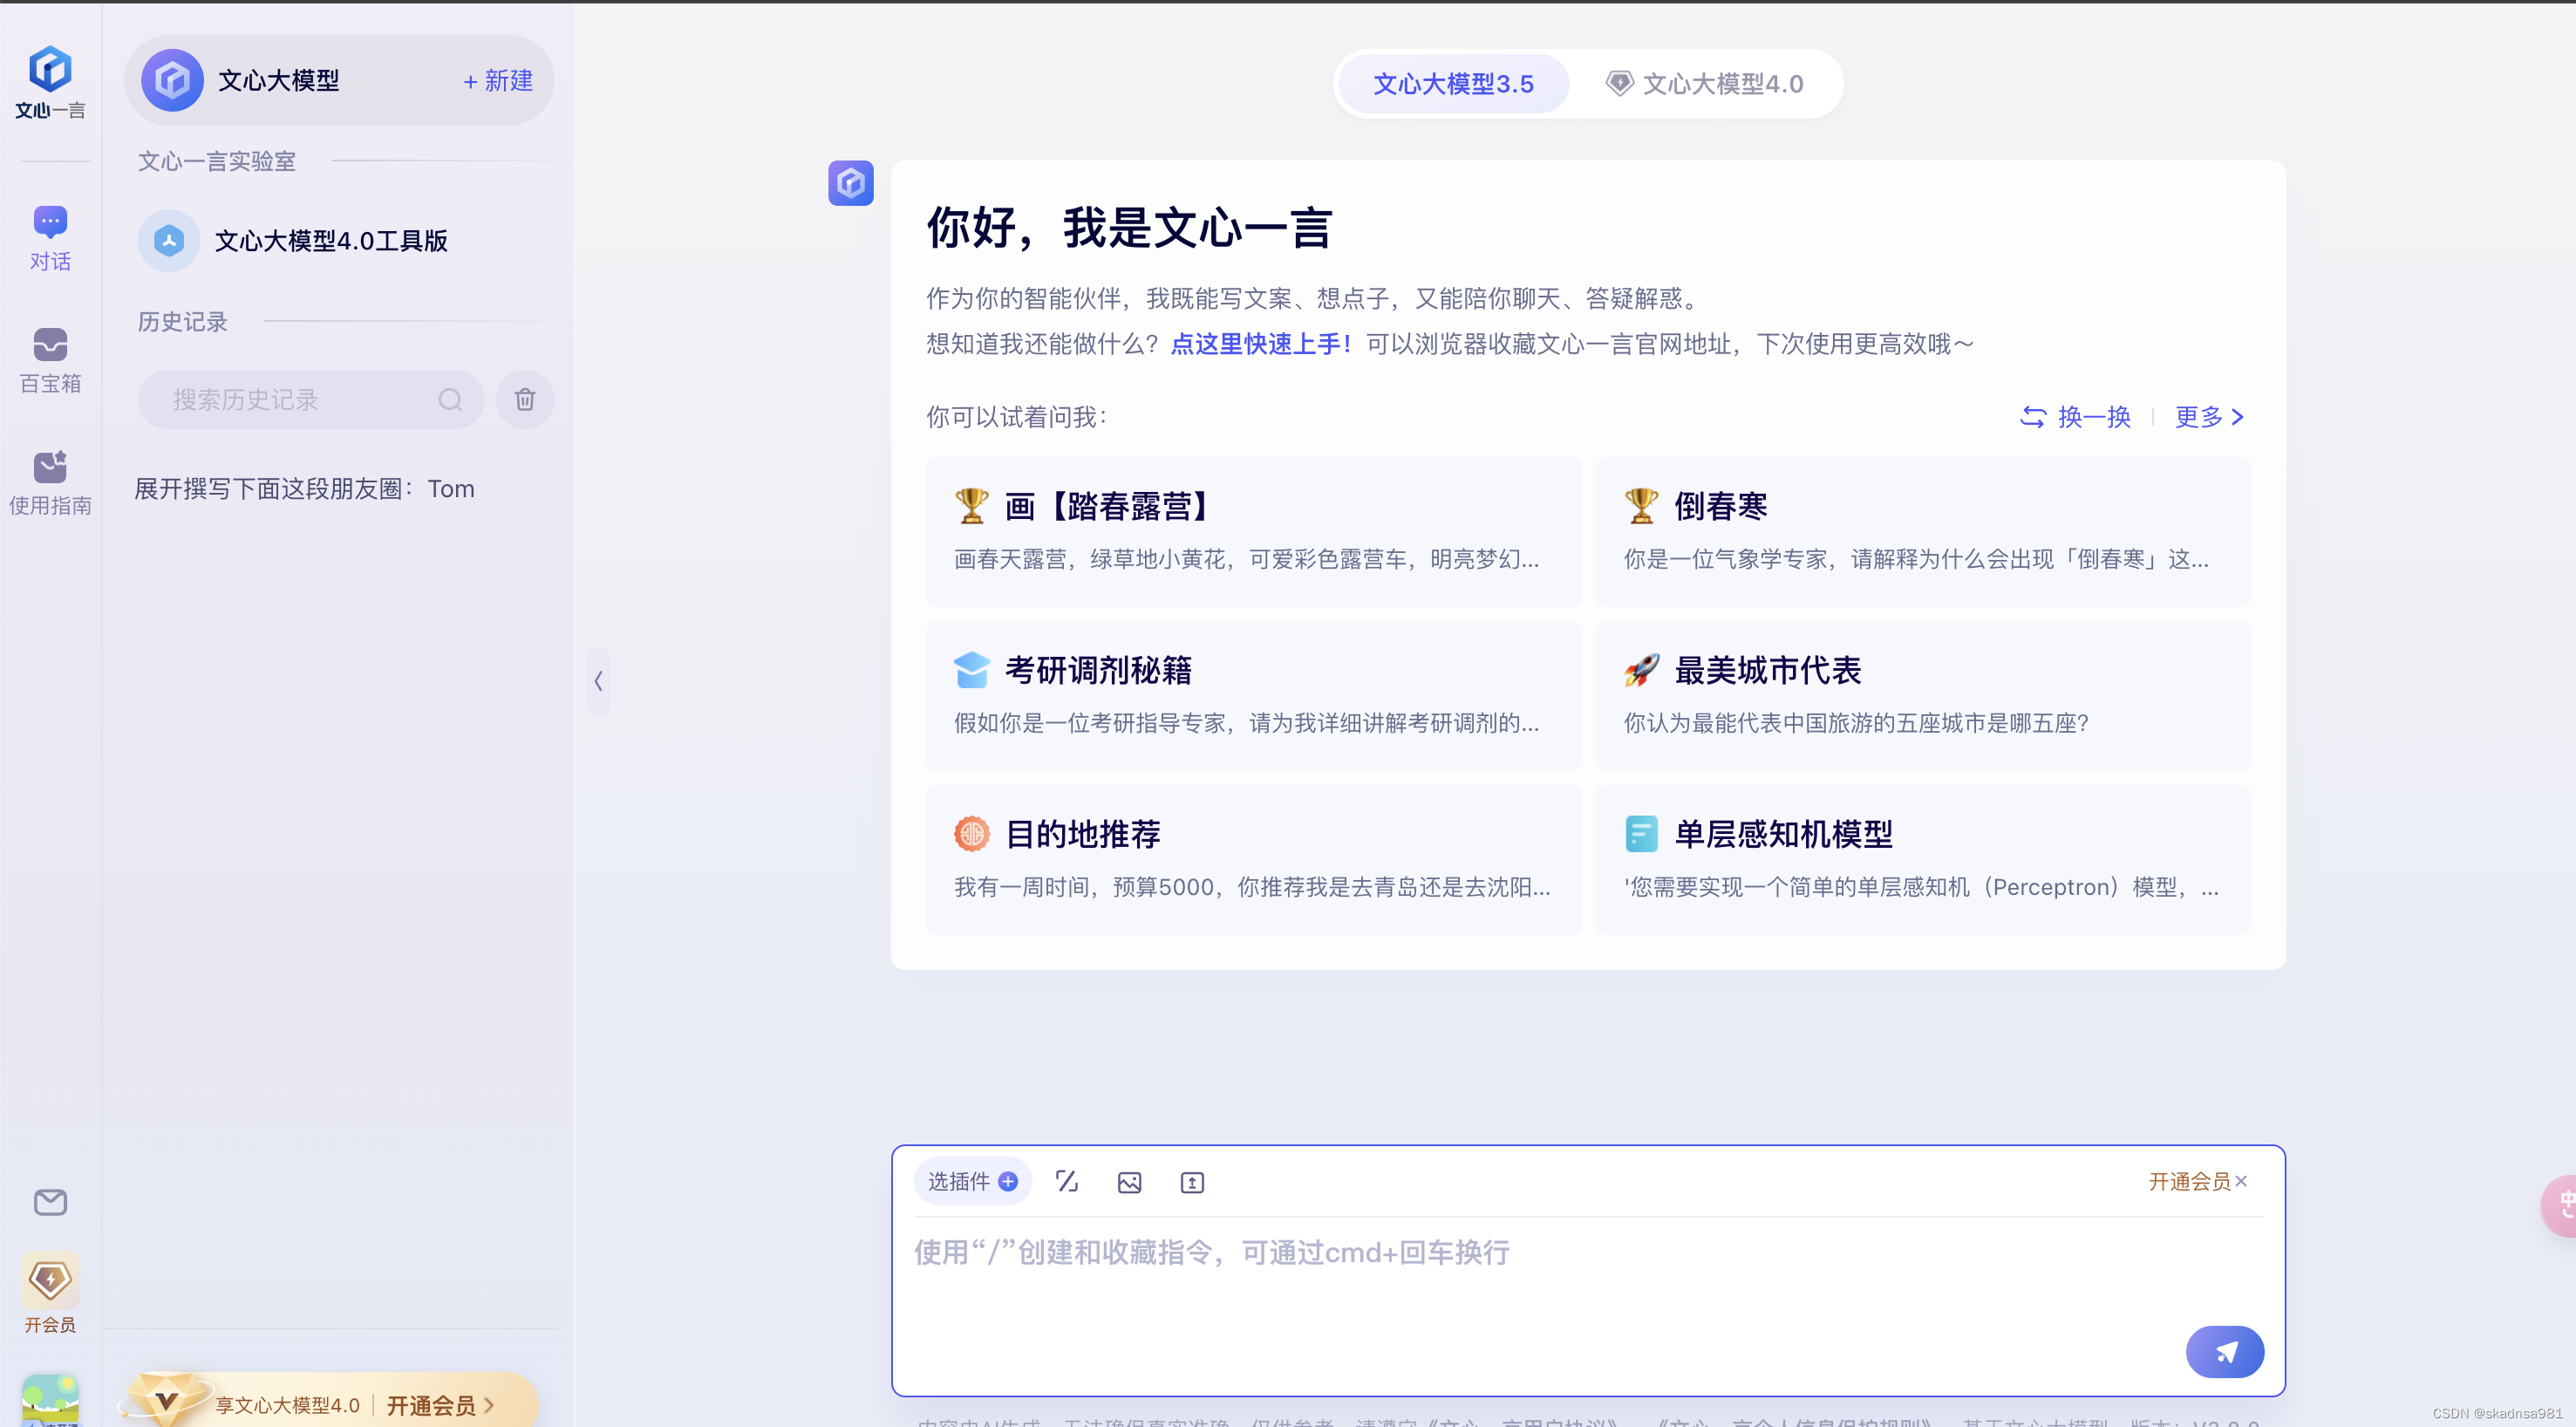Select the 倒春寒 prompt card
The width and height of the screenshot is (2576, 1427).
coord(1922,532)
